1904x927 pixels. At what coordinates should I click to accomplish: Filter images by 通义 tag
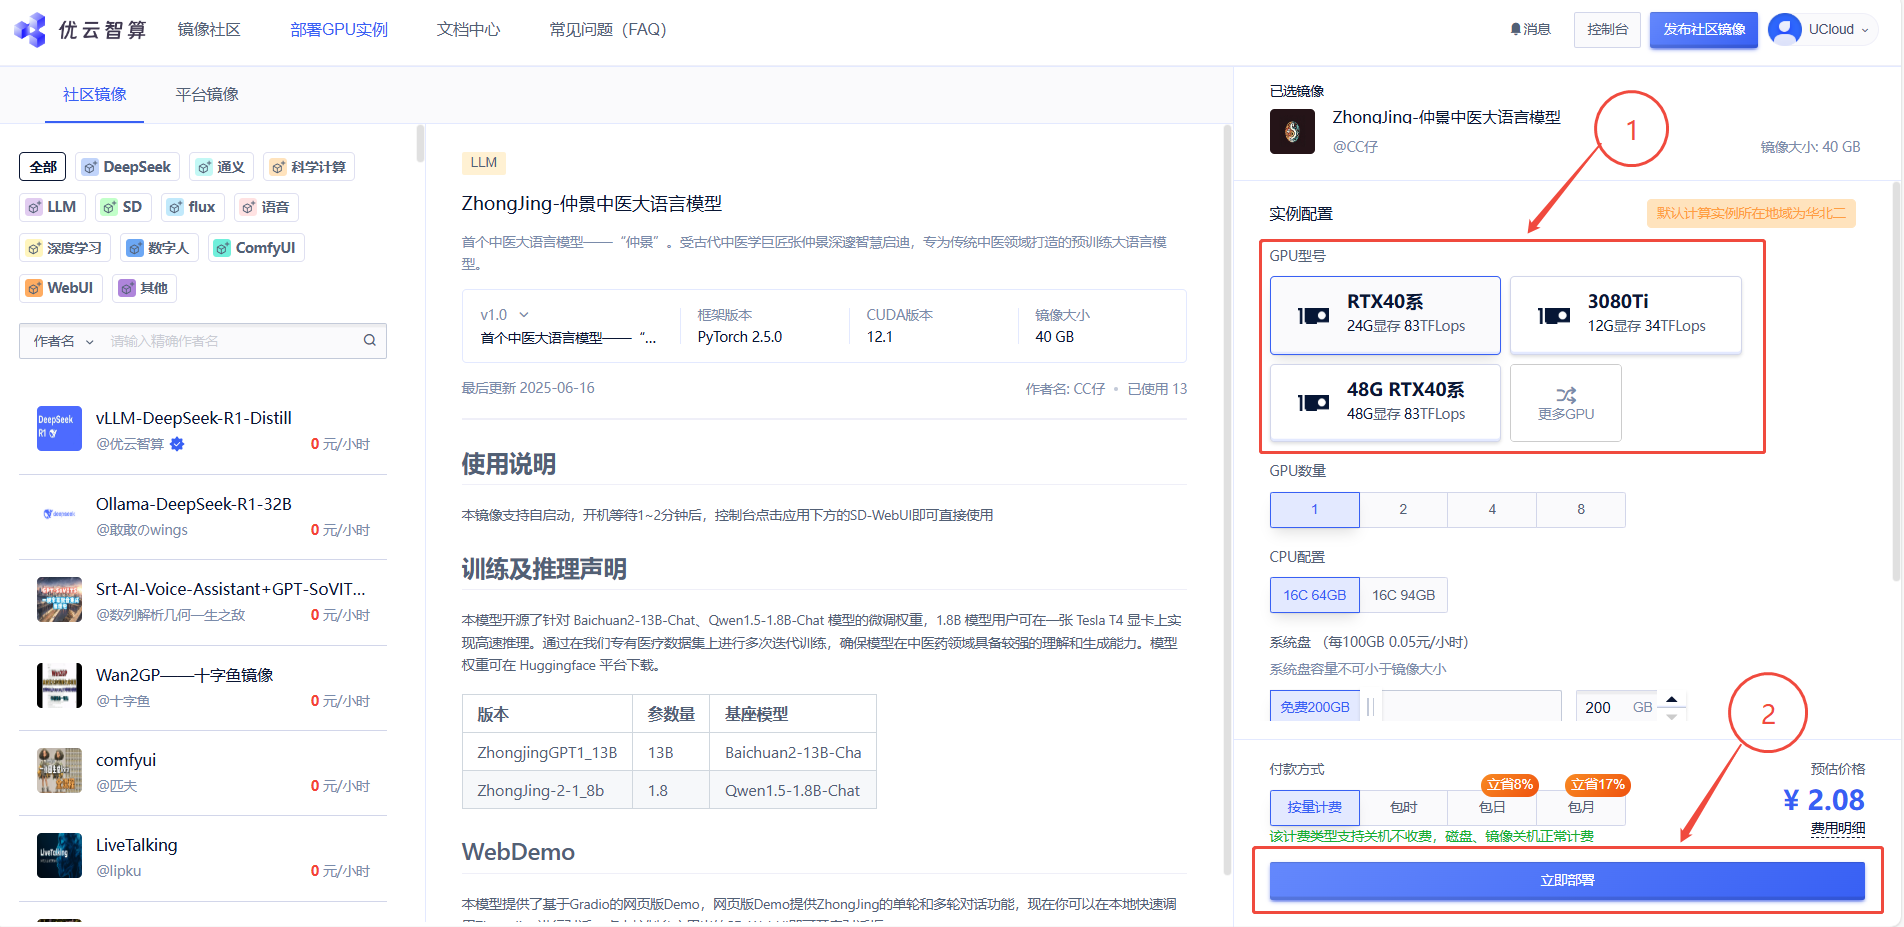click(220, 167)
